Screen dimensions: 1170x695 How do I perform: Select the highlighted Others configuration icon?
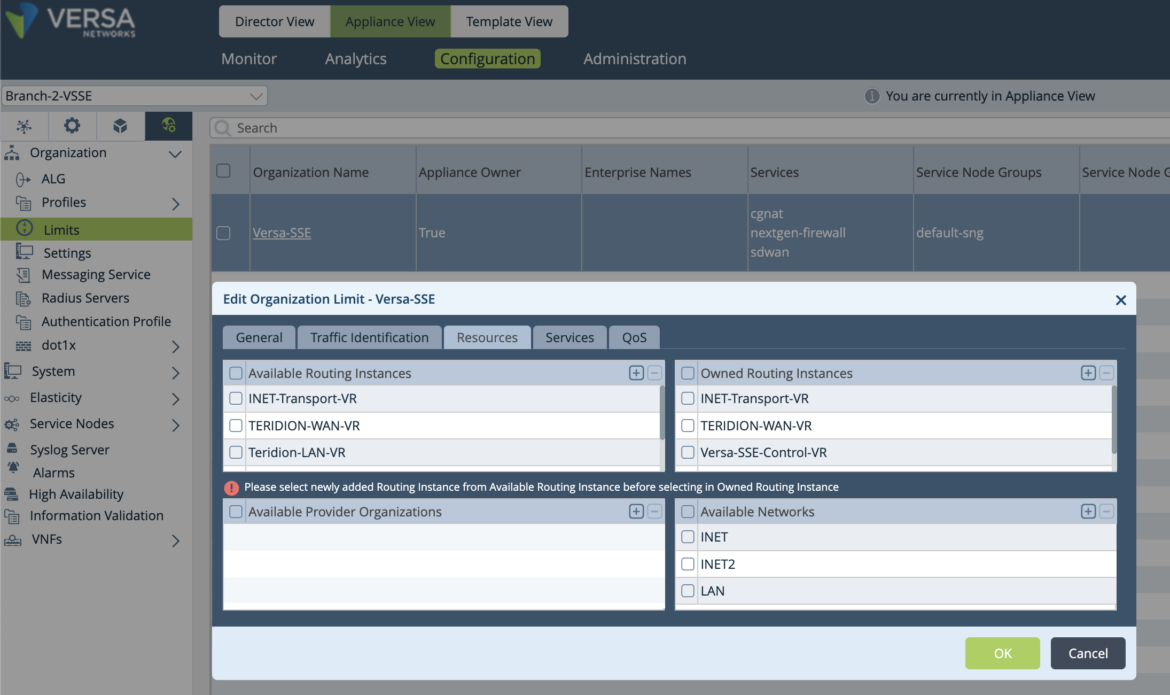click(168, 126)
